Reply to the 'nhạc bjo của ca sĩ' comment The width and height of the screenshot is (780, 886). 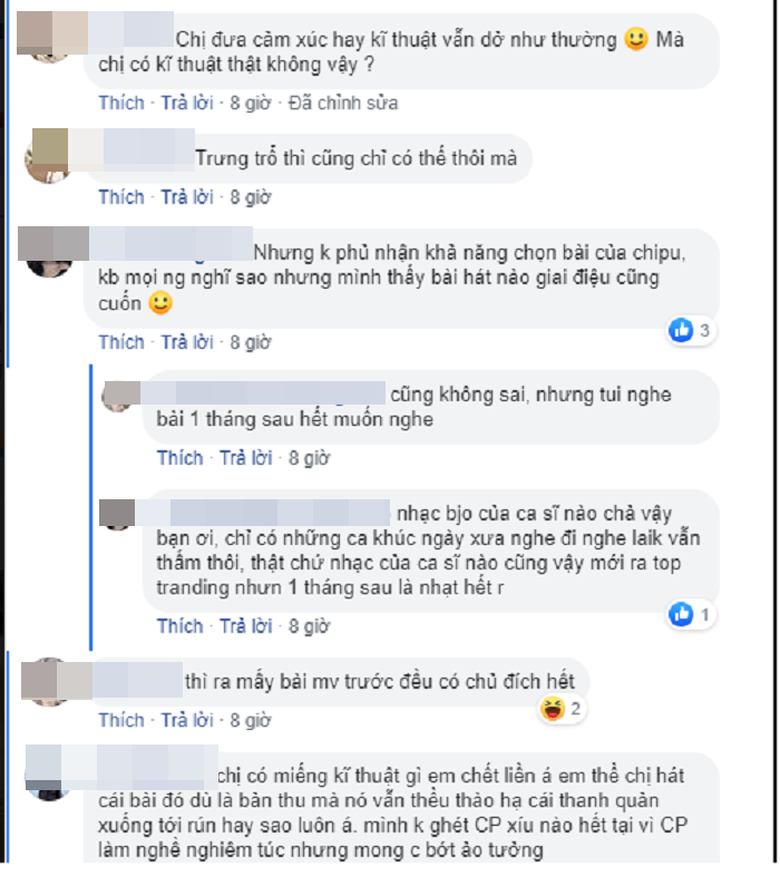tap(245, 626)
